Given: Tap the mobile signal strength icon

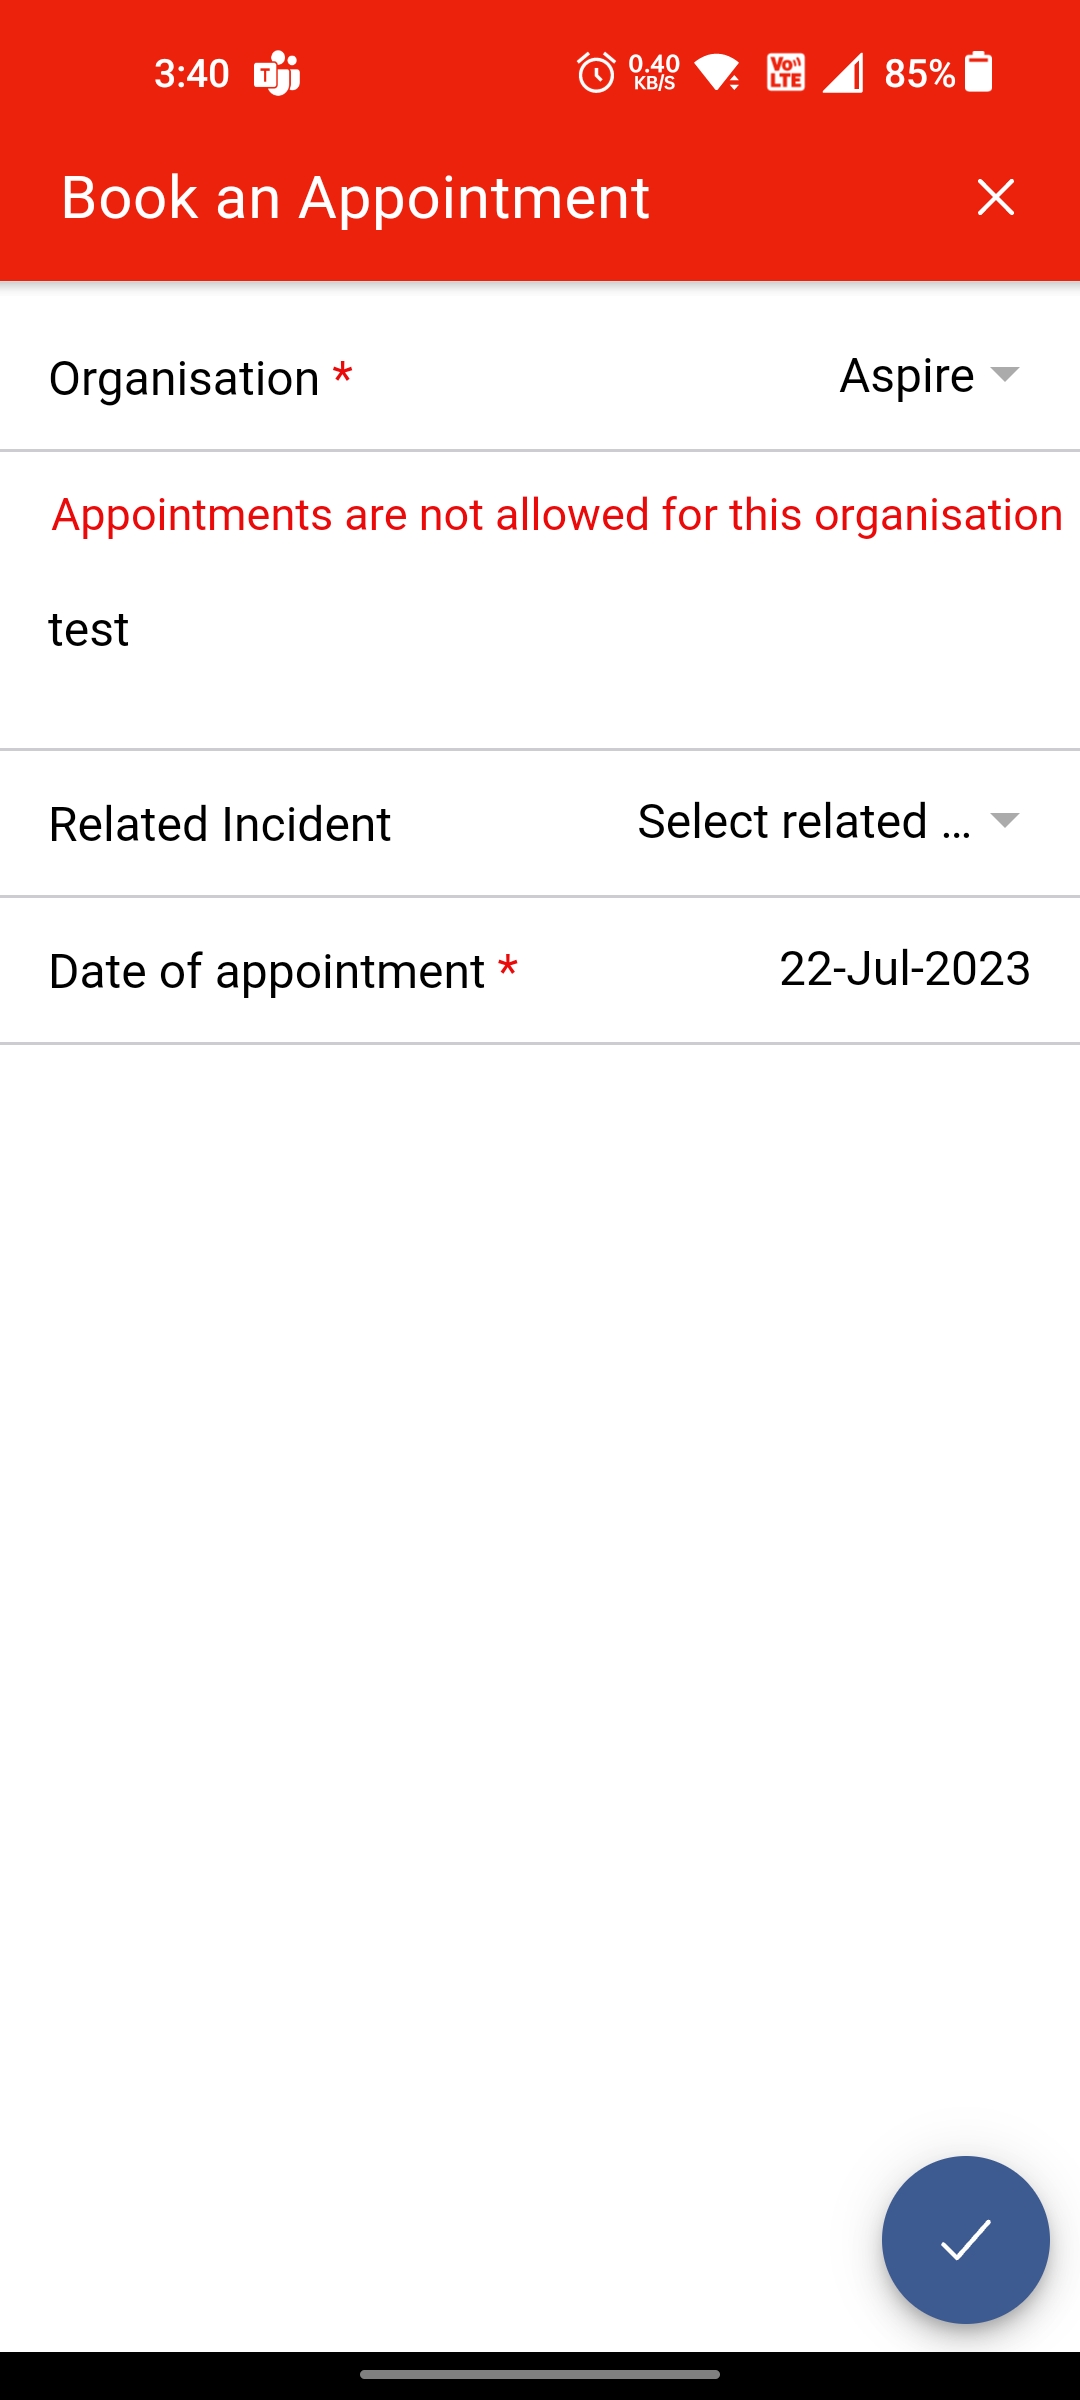Looking at the screenshot, I should pos(843,73).
